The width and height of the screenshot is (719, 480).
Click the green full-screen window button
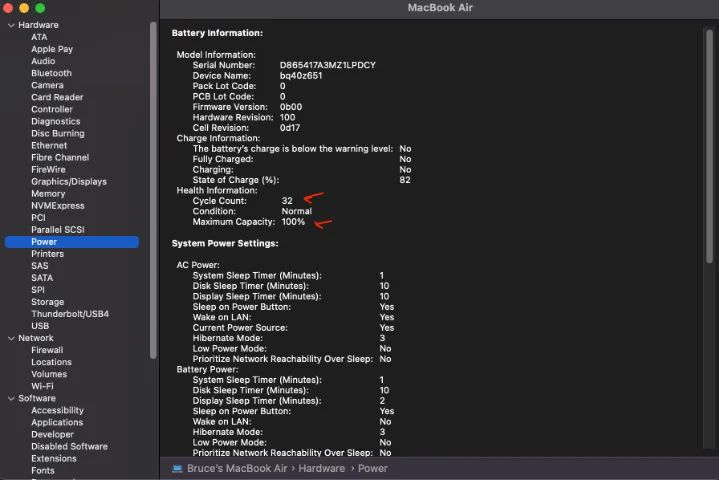(40, 8)
